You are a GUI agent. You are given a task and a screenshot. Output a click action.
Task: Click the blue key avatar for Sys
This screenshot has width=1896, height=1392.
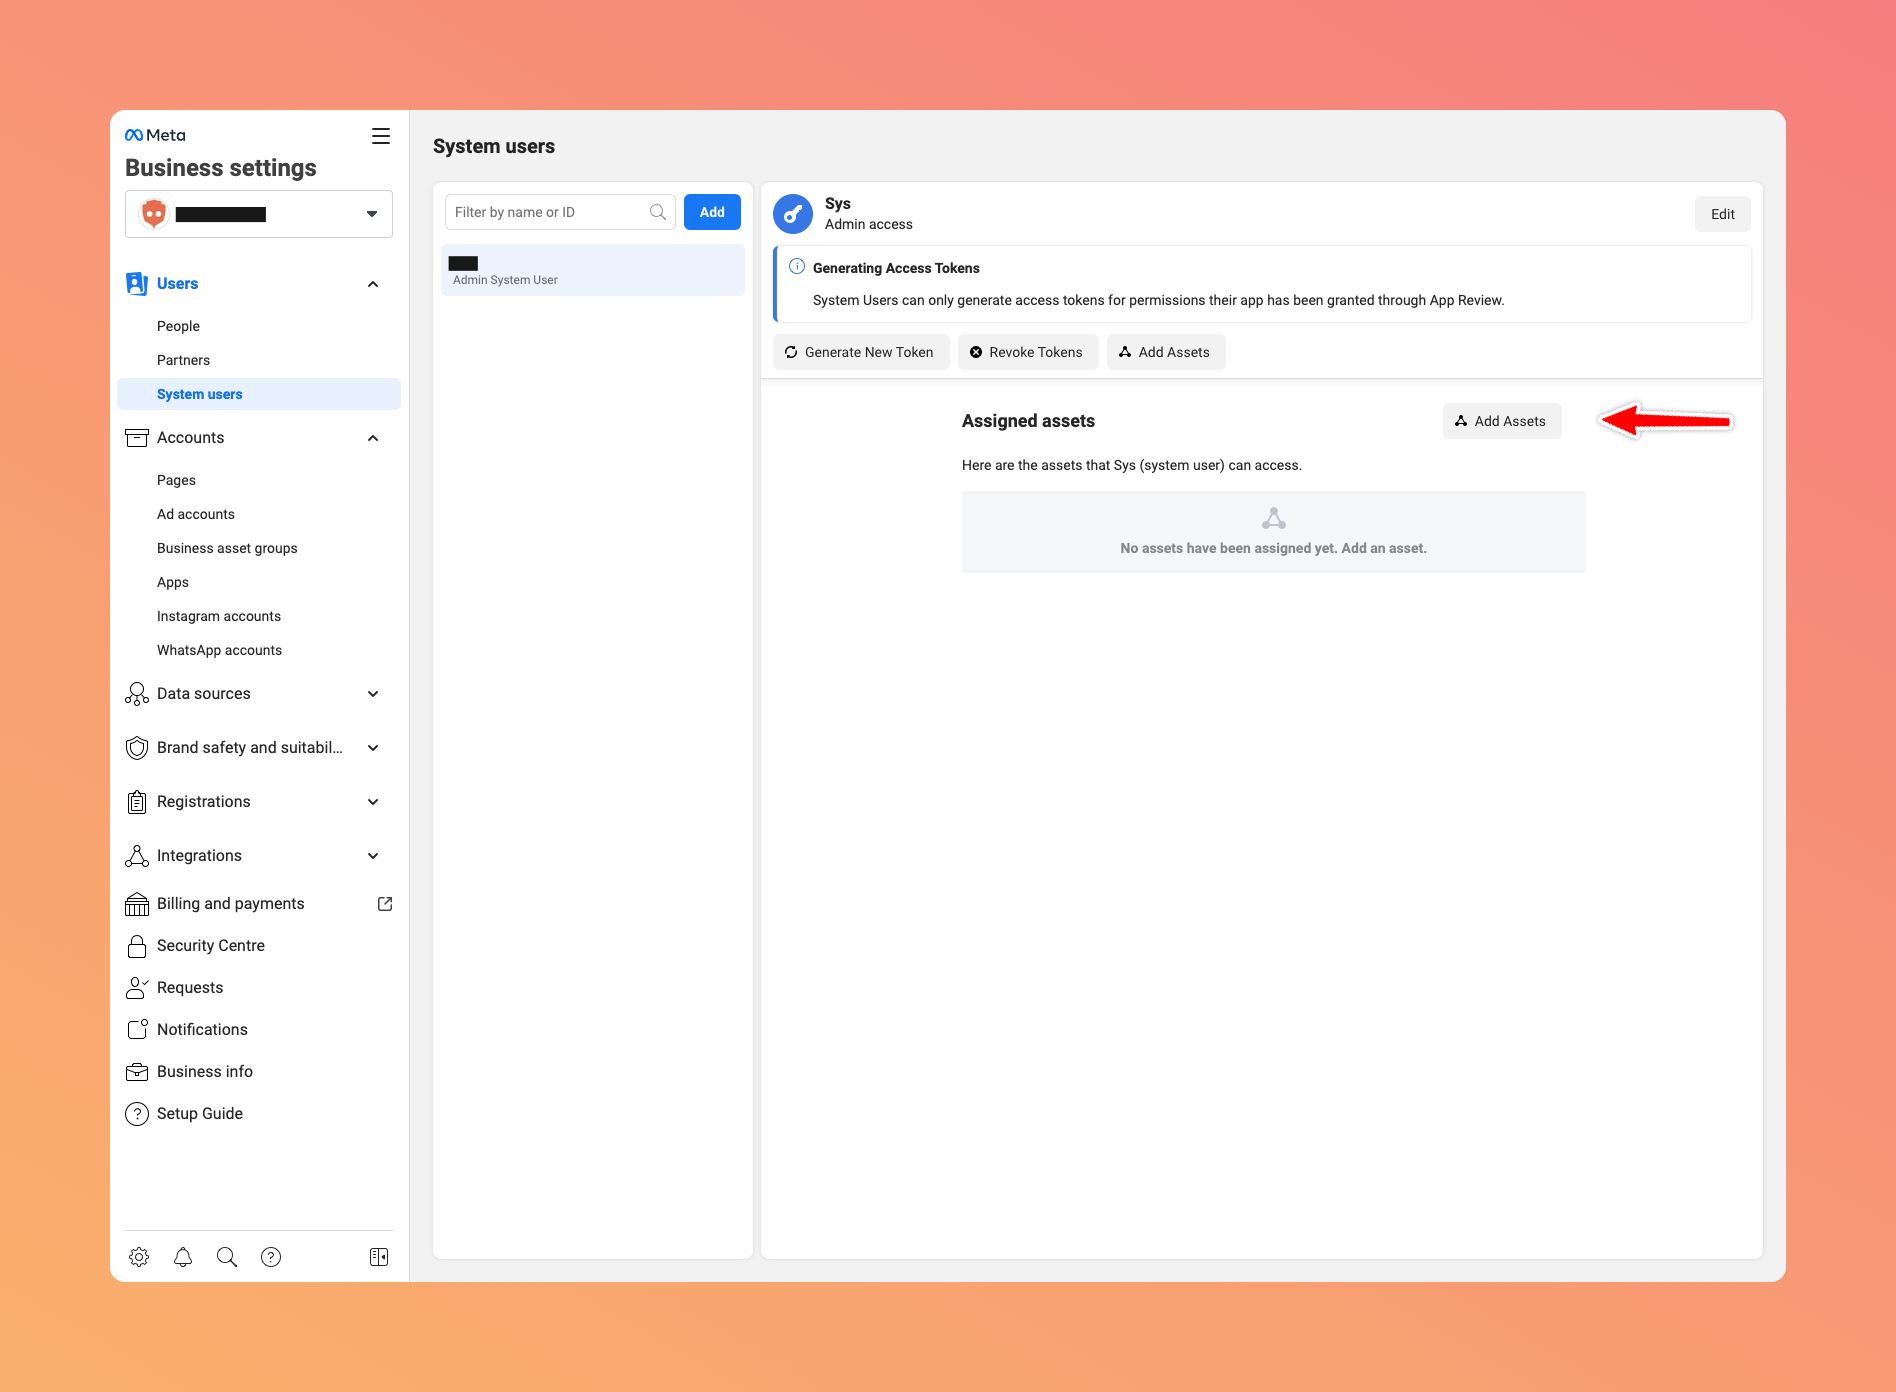tap(793, 214)
